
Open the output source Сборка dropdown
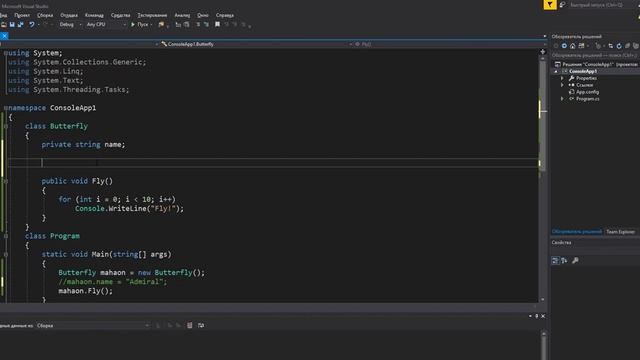tap(93, 326)
